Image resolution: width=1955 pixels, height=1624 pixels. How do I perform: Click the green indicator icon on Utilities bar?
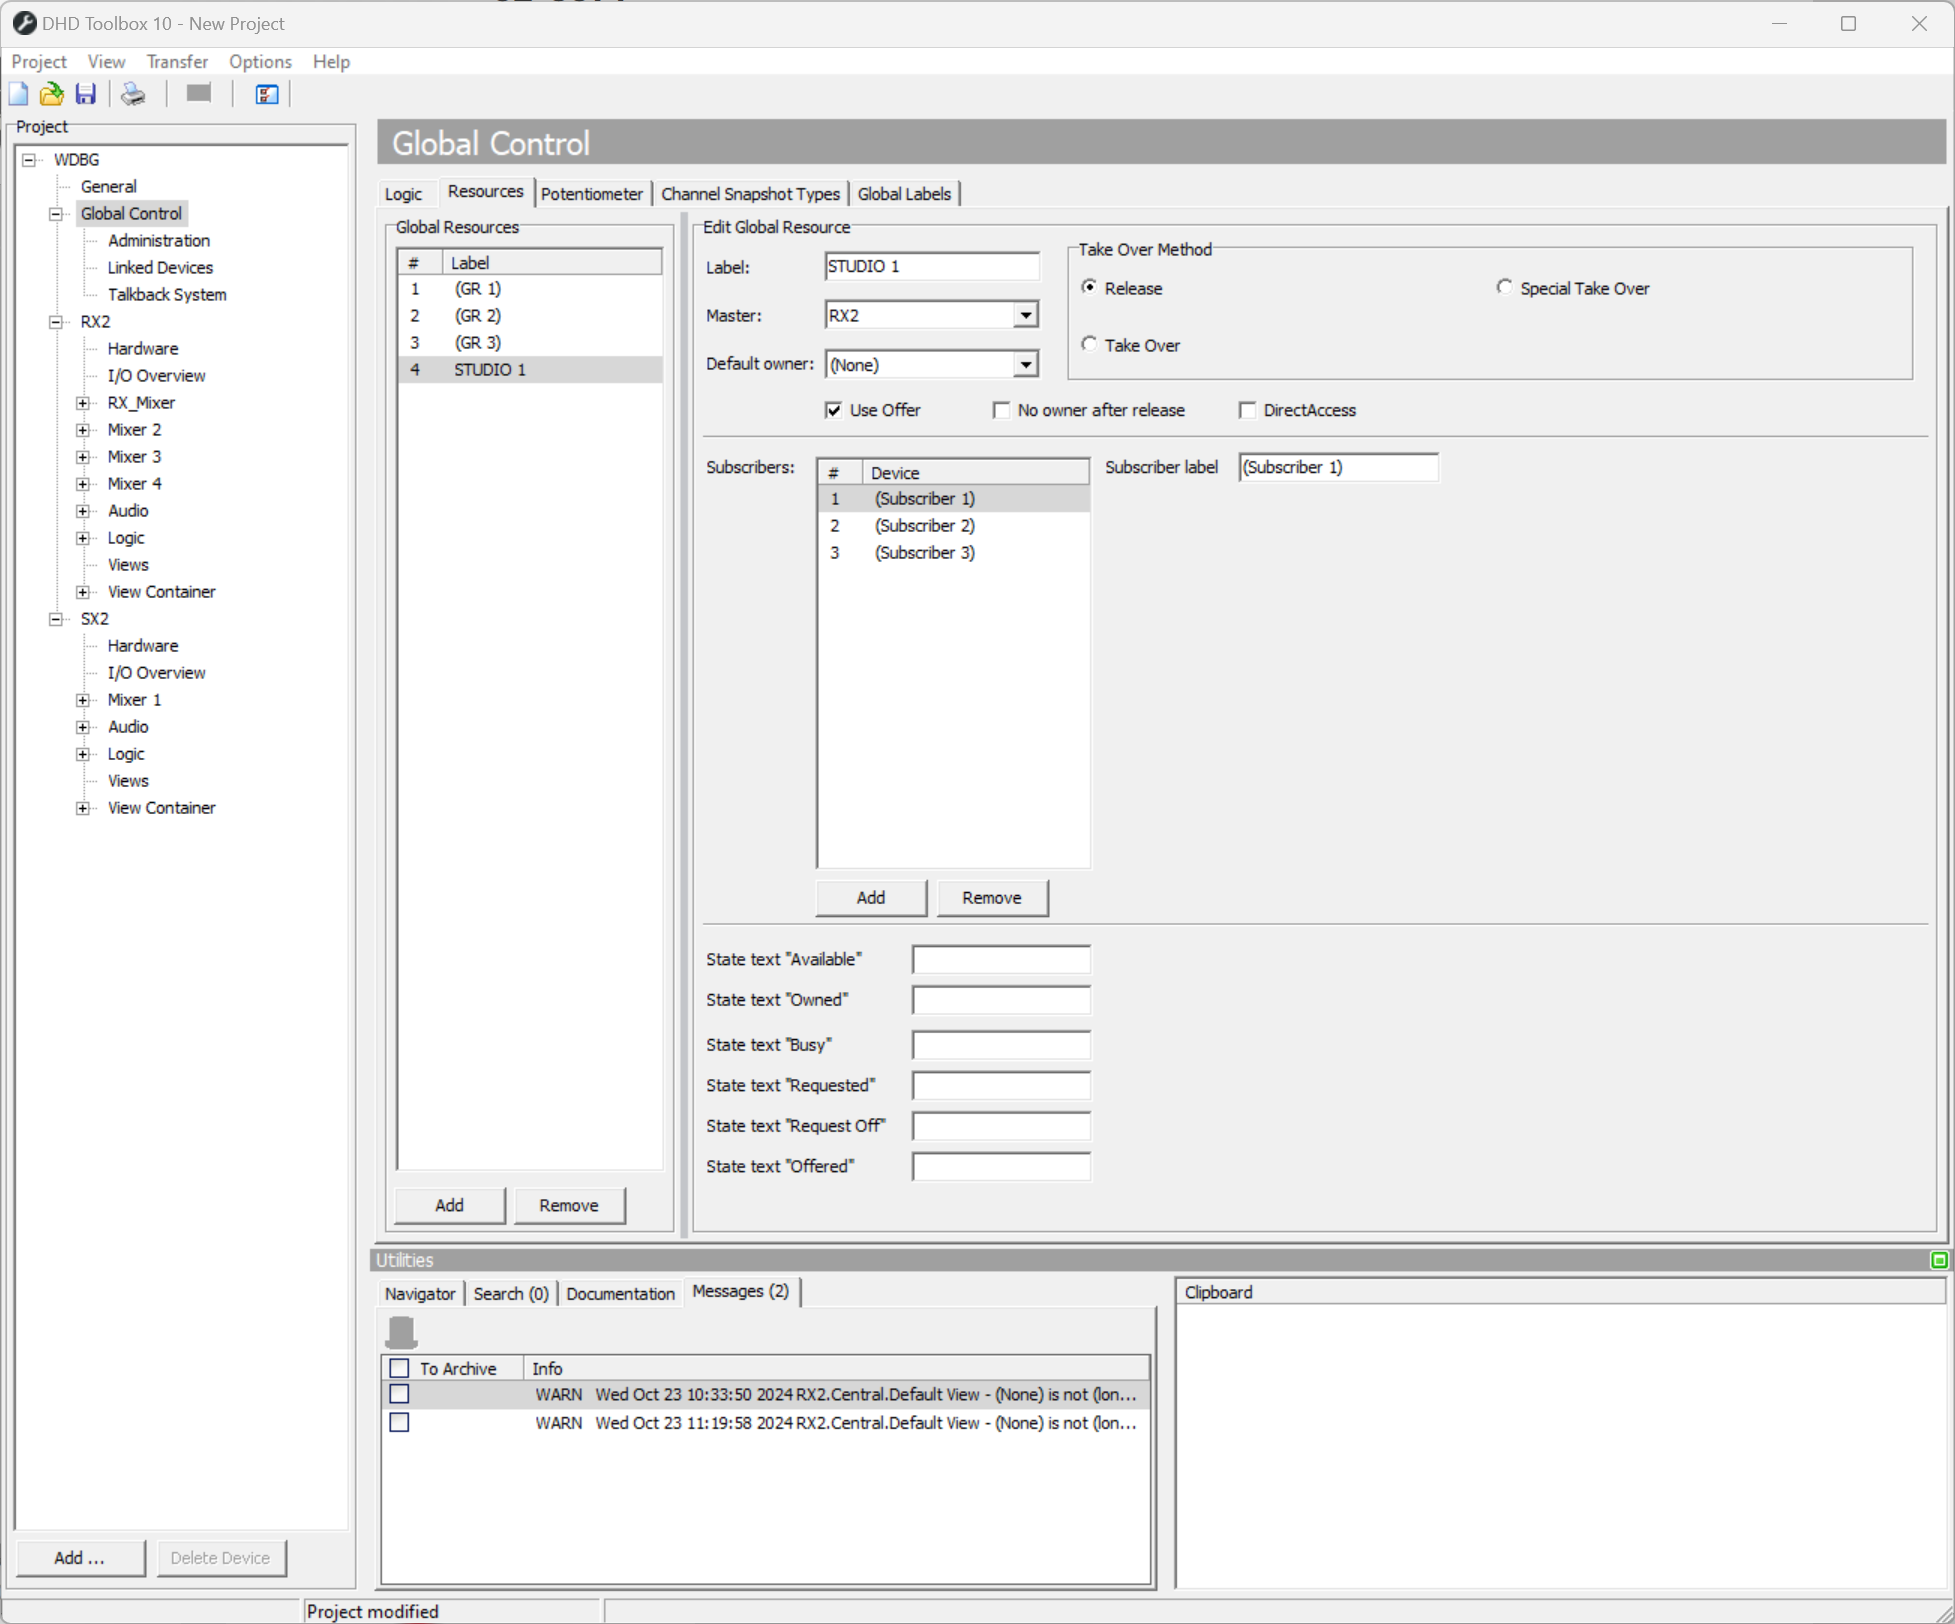(1940, 1260)
